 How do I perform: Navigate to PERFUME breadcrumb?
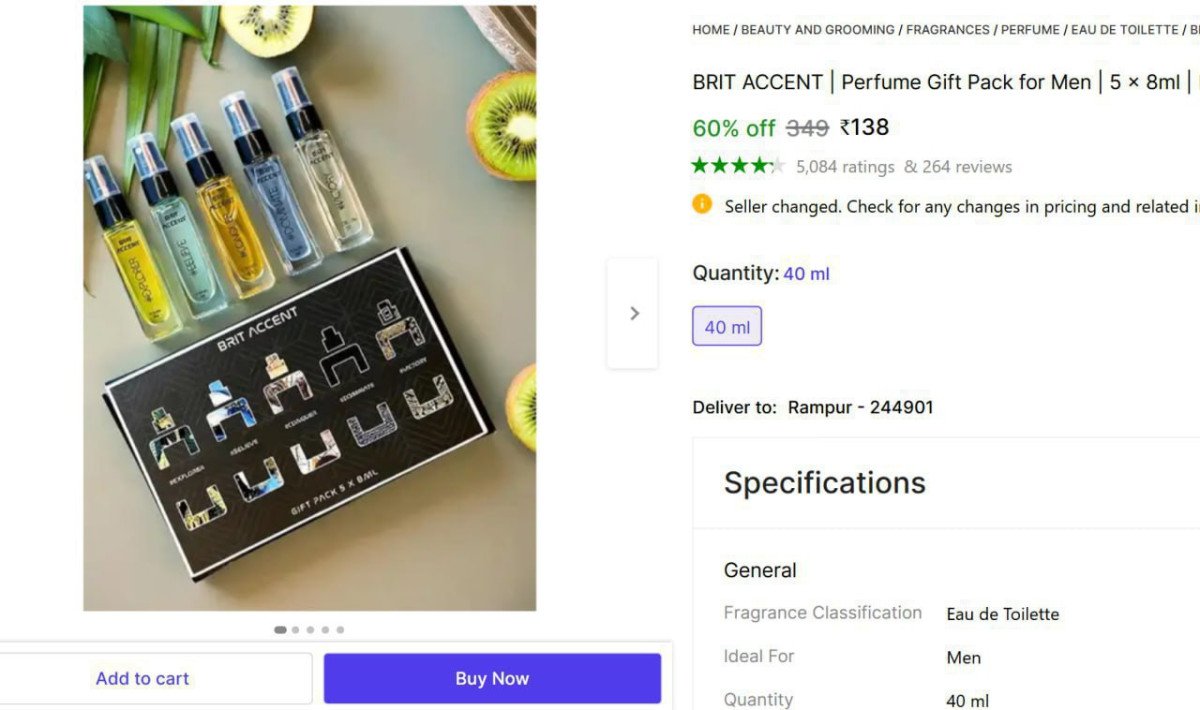click(1030, 30)
